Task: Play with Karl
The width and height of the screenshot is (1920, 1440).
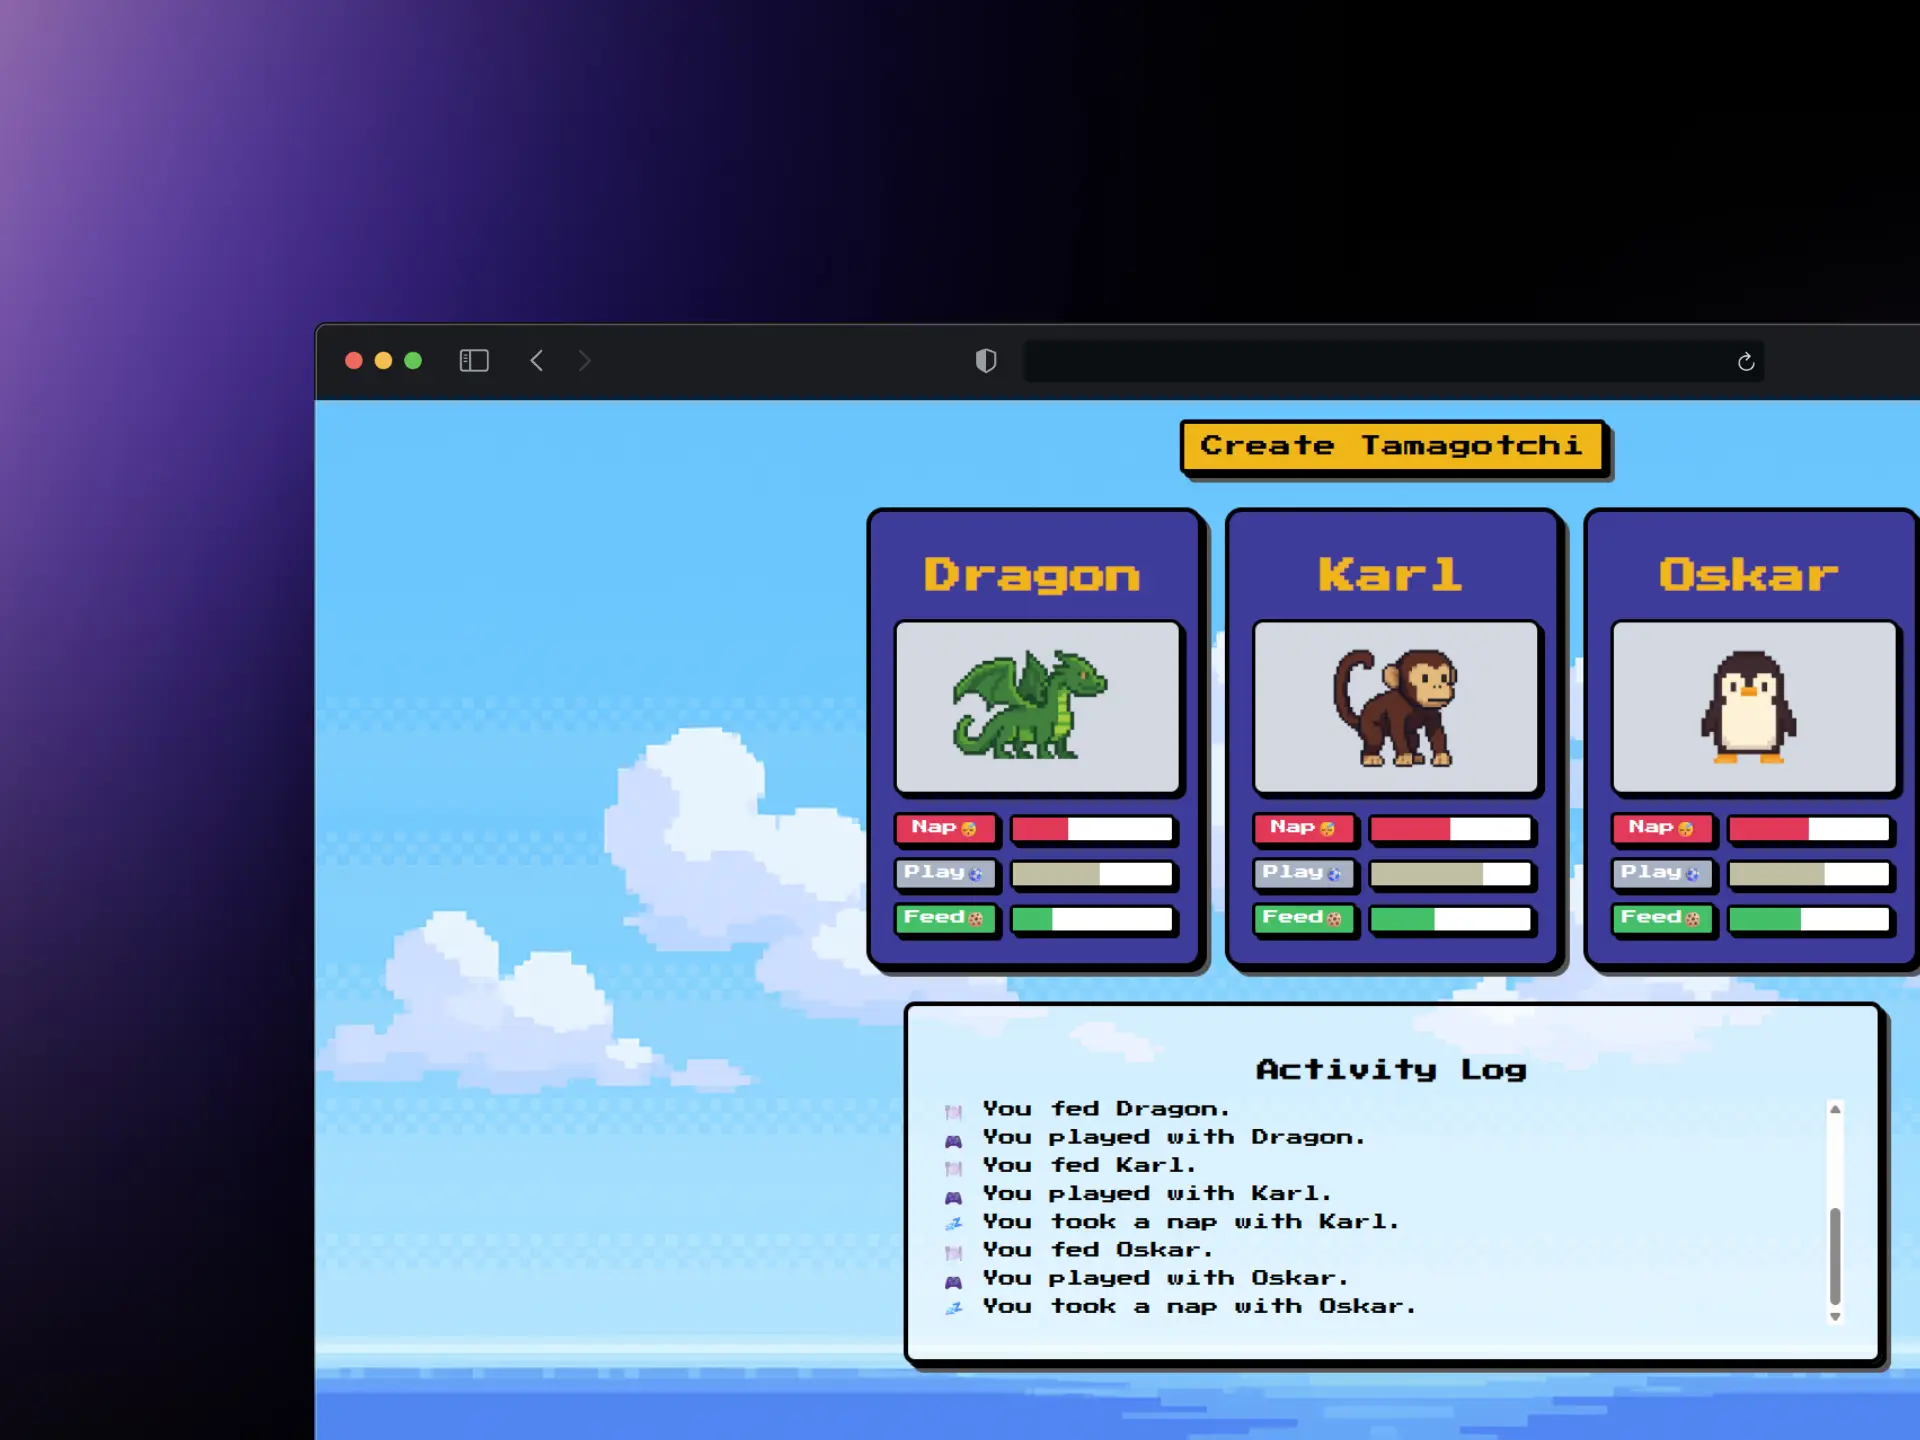Action: pyautogui.click(x=1304, y=873)
